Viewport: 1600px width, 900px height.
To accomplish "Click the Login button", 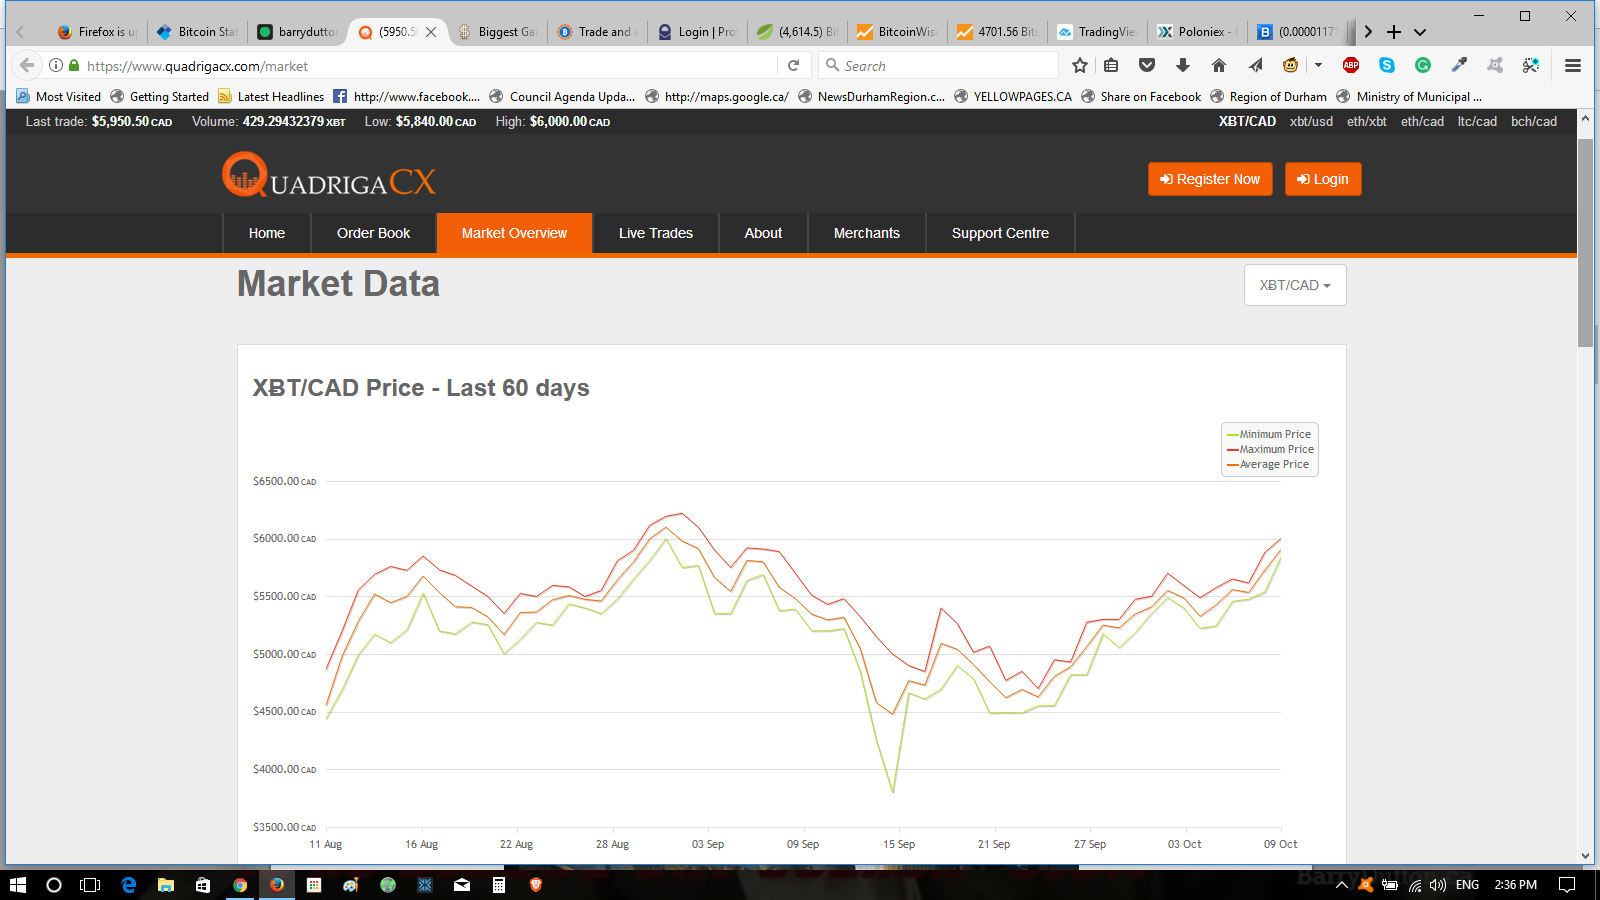I will coord(1323,179).
